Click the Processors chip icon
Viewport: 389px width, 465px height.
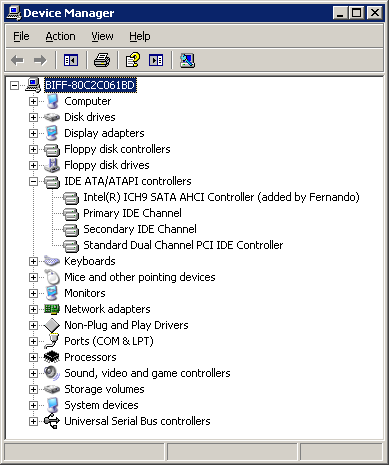point(52,357)
